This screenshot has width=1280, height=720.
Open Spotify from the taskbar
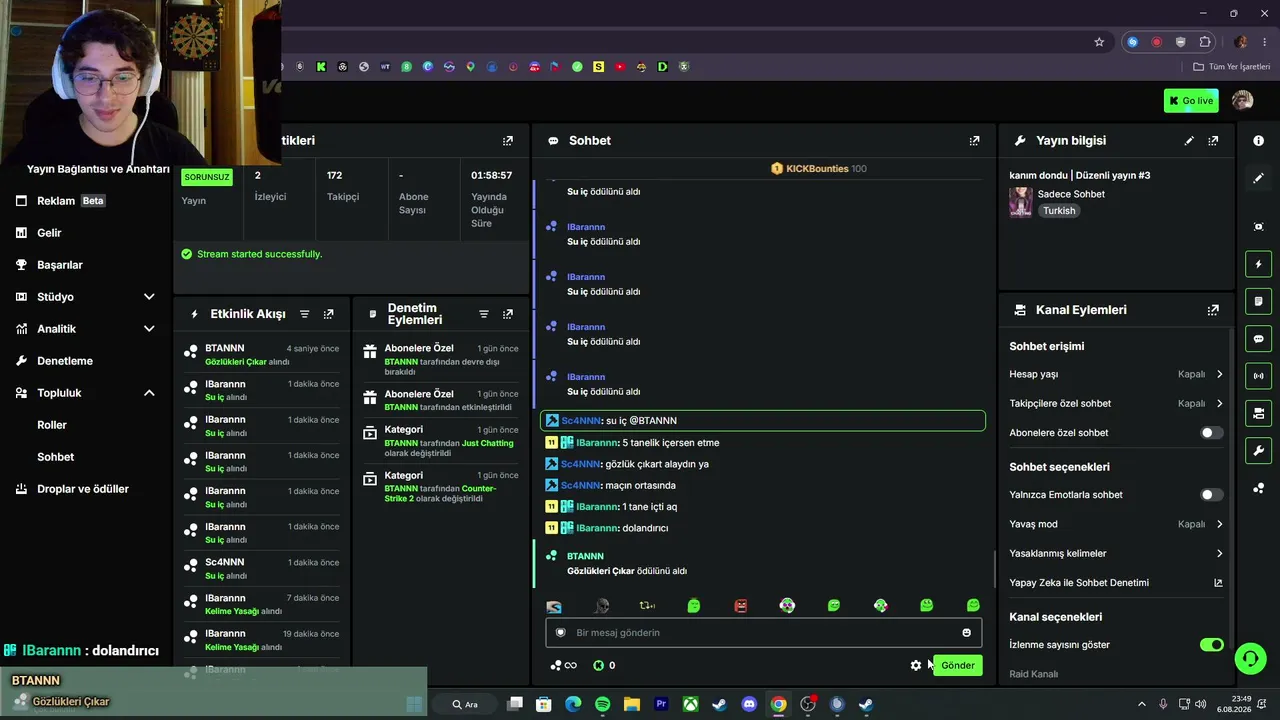(602, 704)
